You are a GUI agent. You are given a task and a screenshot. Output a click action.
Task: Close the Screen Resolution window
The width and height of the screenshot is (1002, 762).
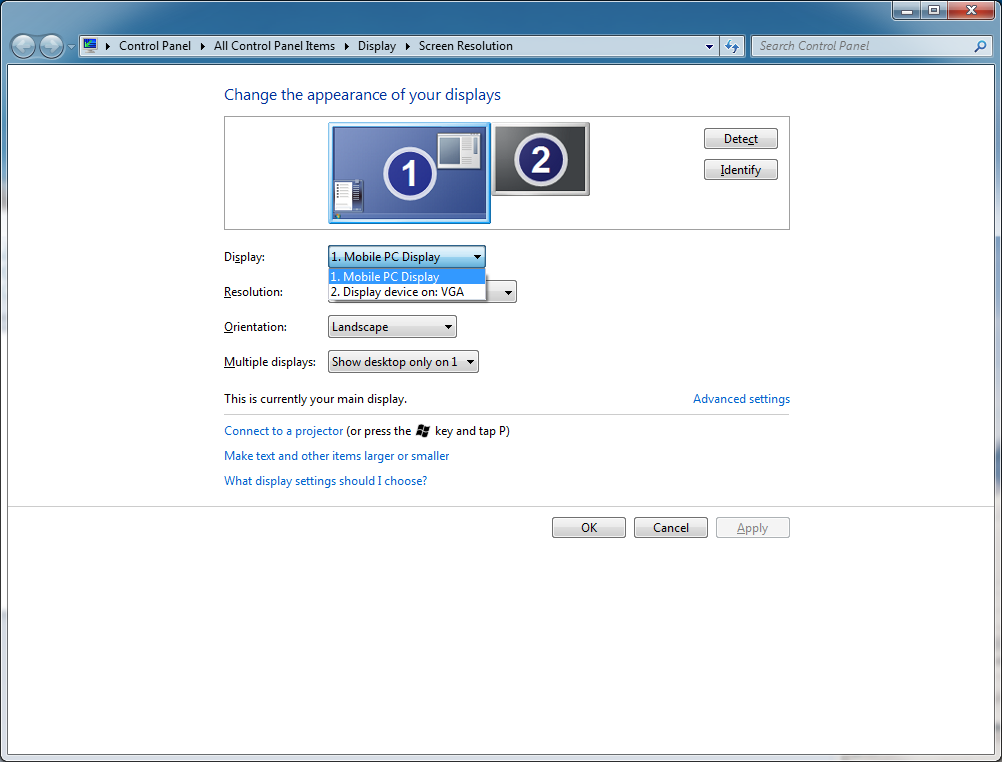point(971,11)
